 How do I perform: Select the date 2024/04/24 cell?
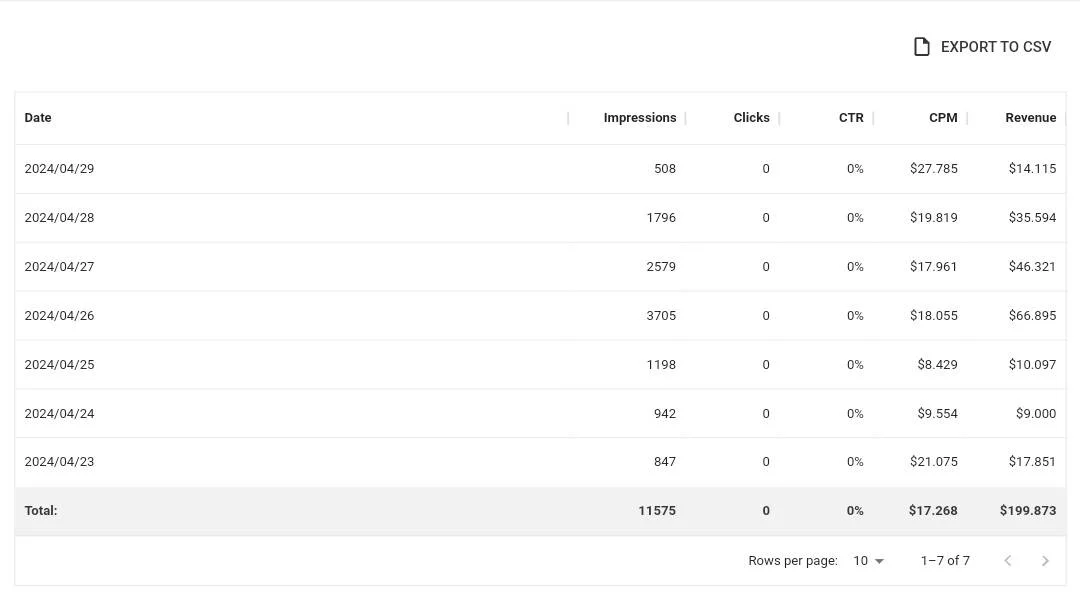59,413
